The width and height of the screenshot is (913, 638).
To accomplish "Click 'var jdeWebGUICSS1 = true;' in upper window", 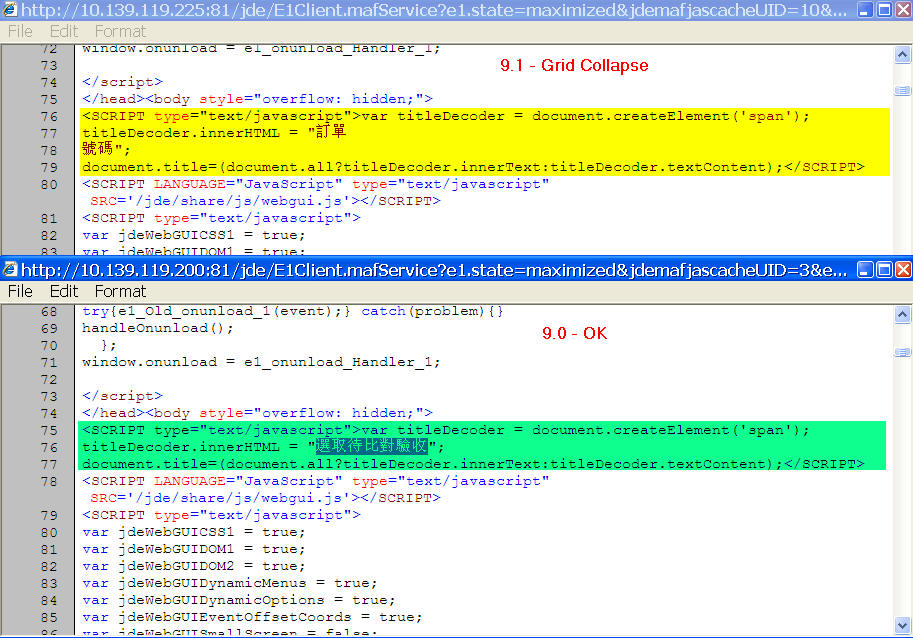I will click(x=193, y=235).
